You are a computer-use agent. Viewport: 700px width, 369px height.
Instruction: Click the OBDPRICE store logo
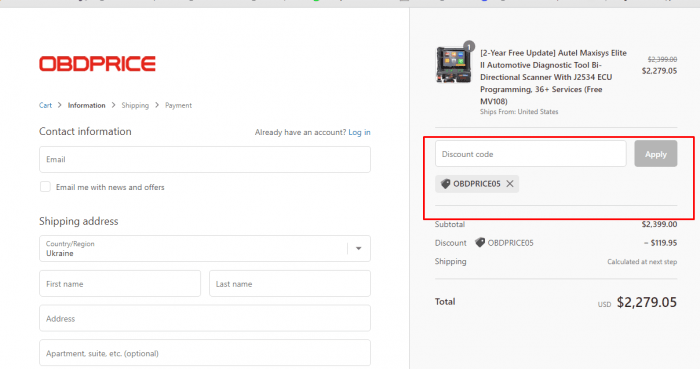pyautogui.click(x=97, y=64)
